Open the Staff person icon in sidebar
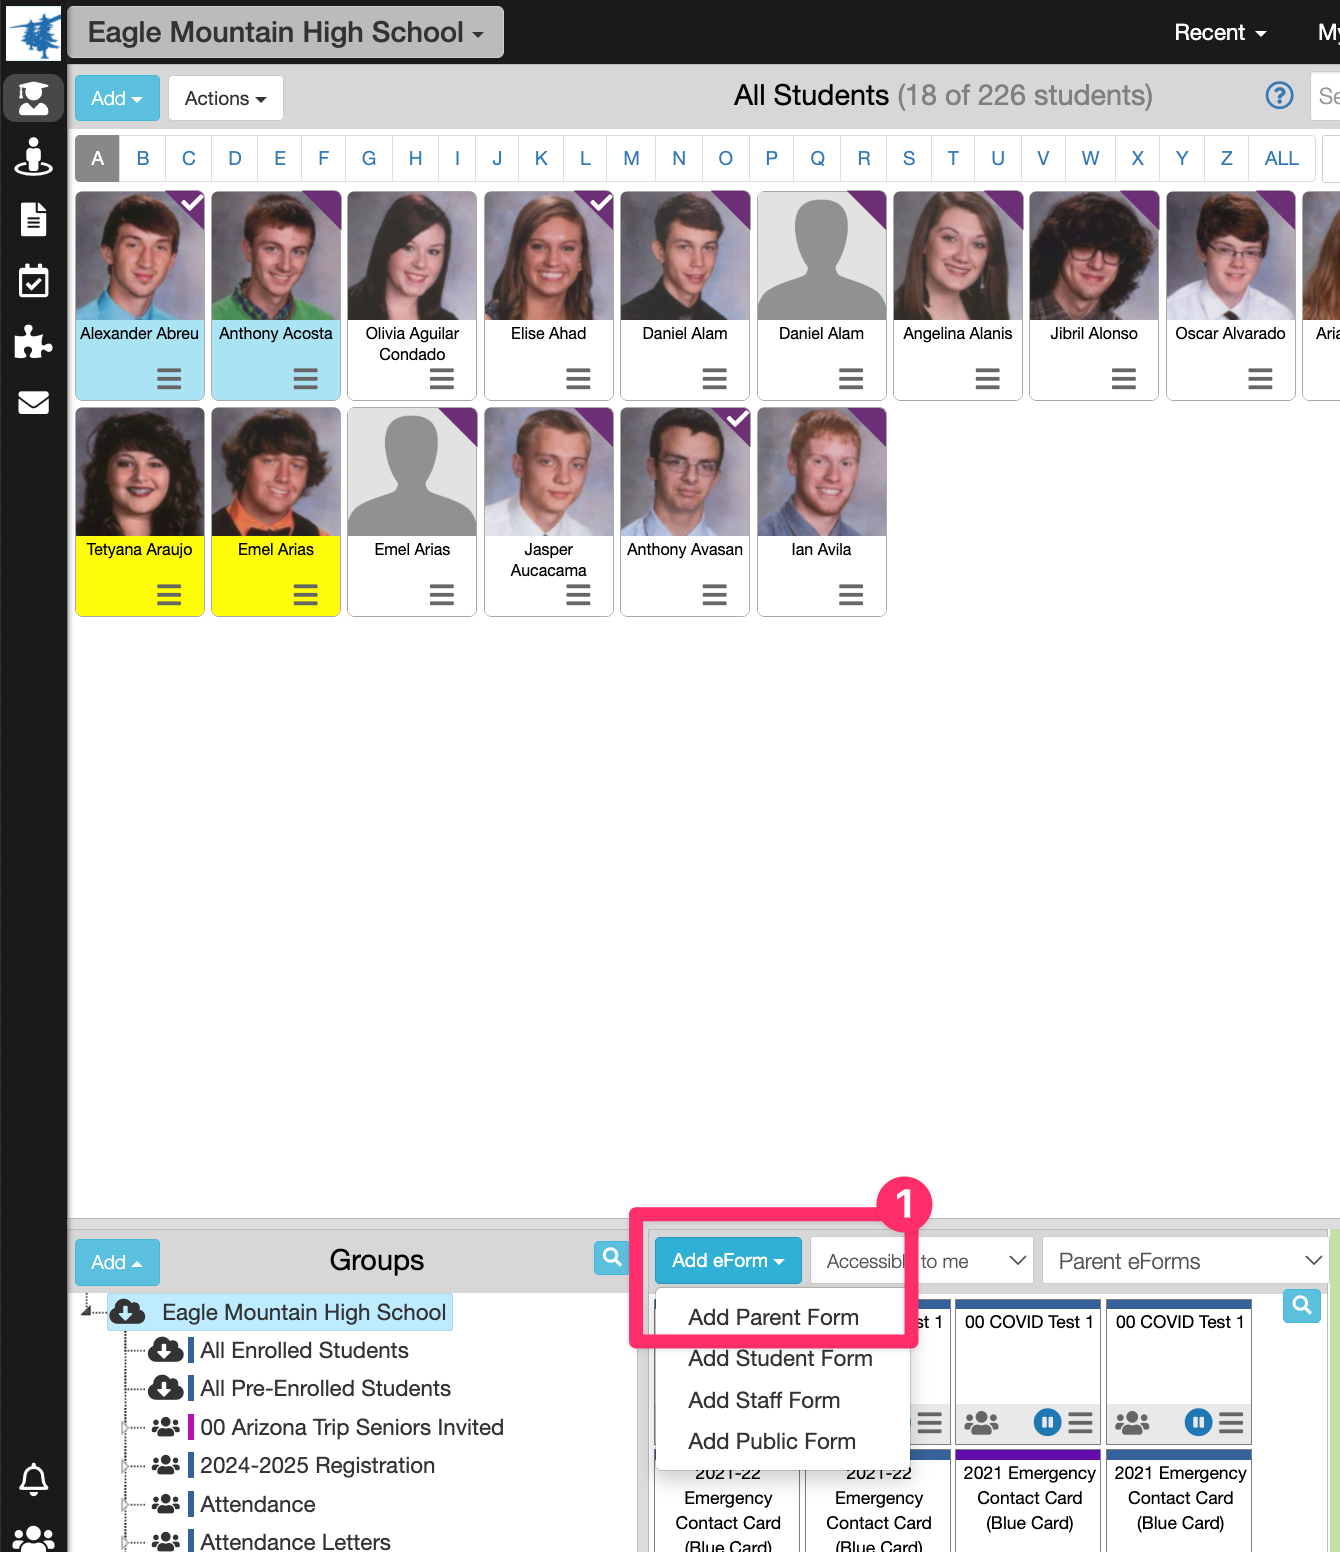This screenshot has width=1340, height=1552. (33, 157)
